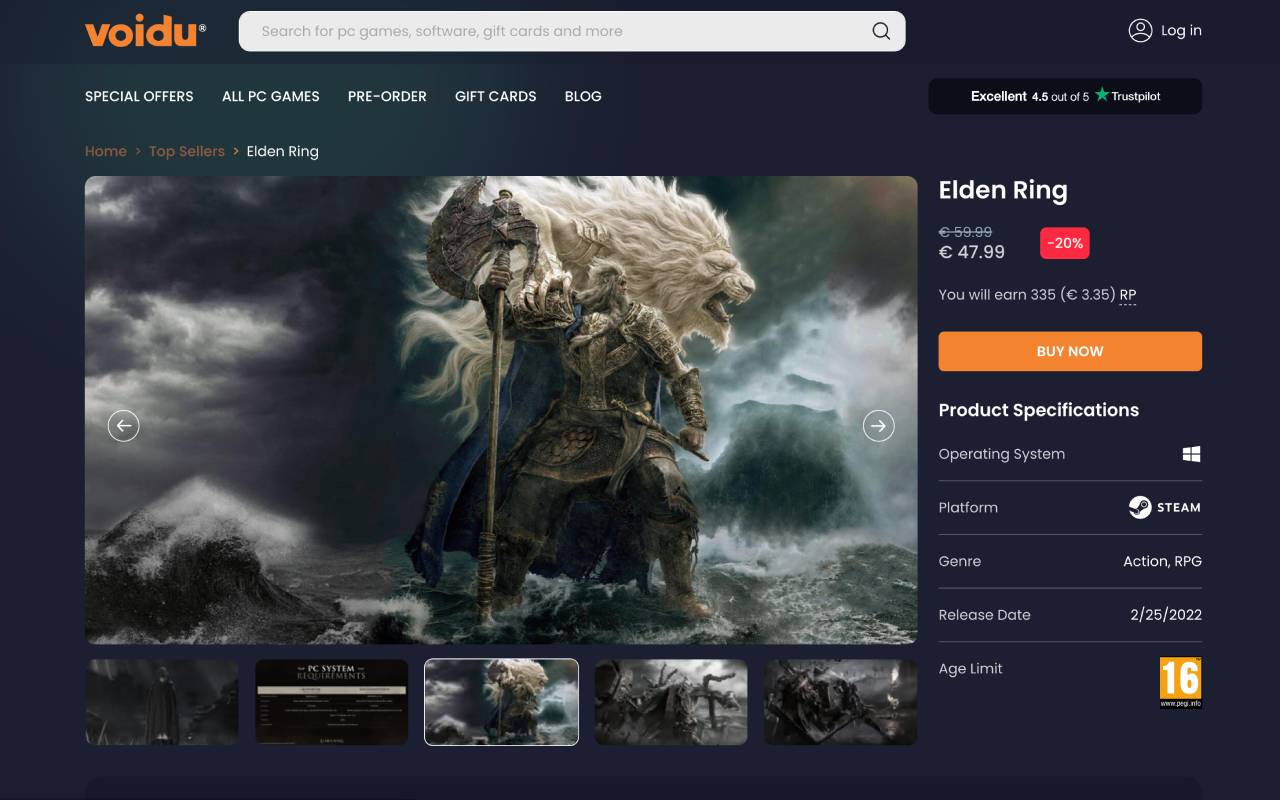Click the PEGI 16 age rating badge
The height and width of the screenshot is (800, 1280).
1180,683
